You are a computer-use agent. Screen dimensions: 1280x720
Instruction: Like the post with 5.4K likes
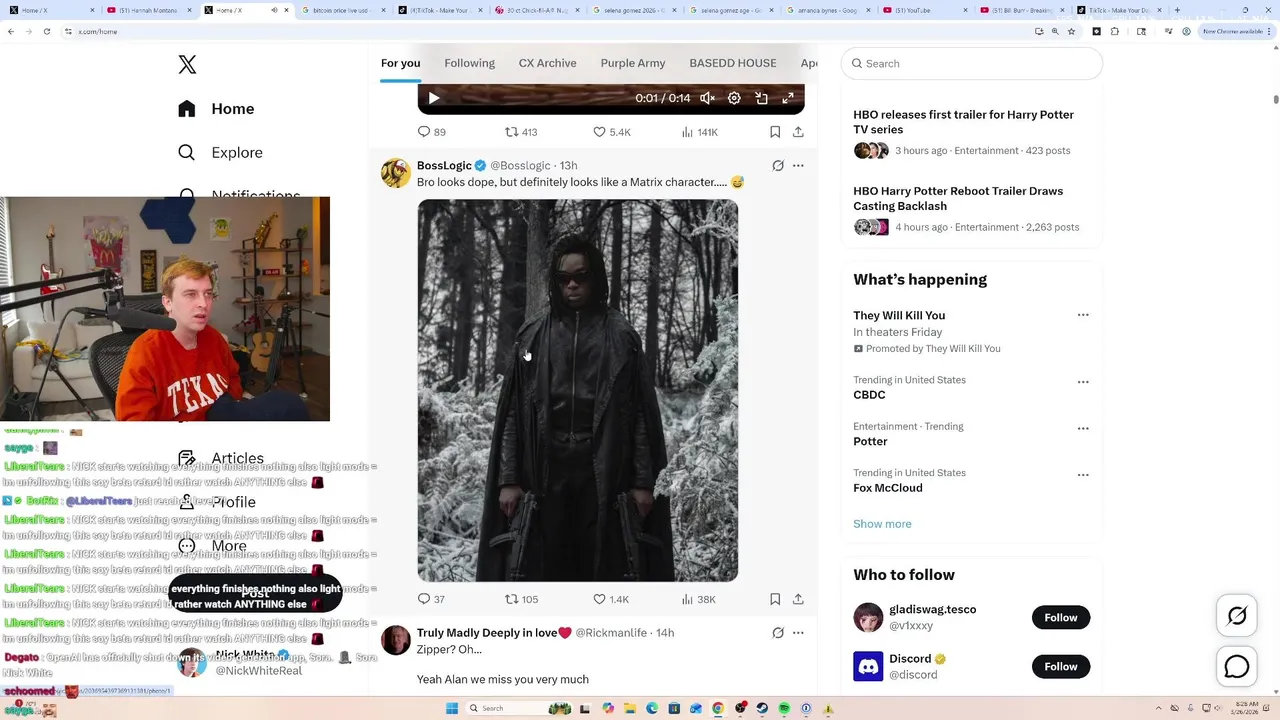[612, 132]
